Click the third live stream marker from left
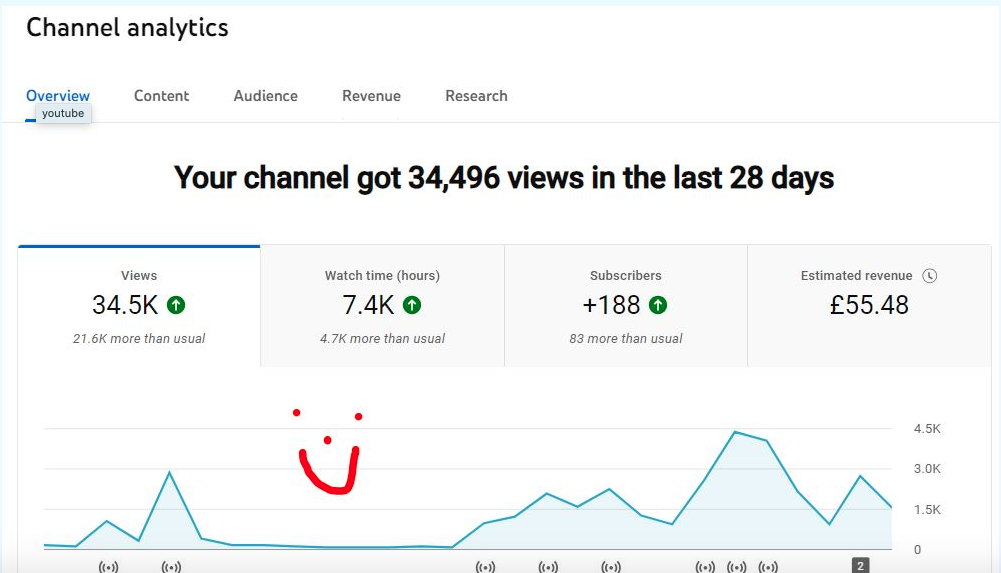This screenshot has height=573, width=1001. click(485, 567)
